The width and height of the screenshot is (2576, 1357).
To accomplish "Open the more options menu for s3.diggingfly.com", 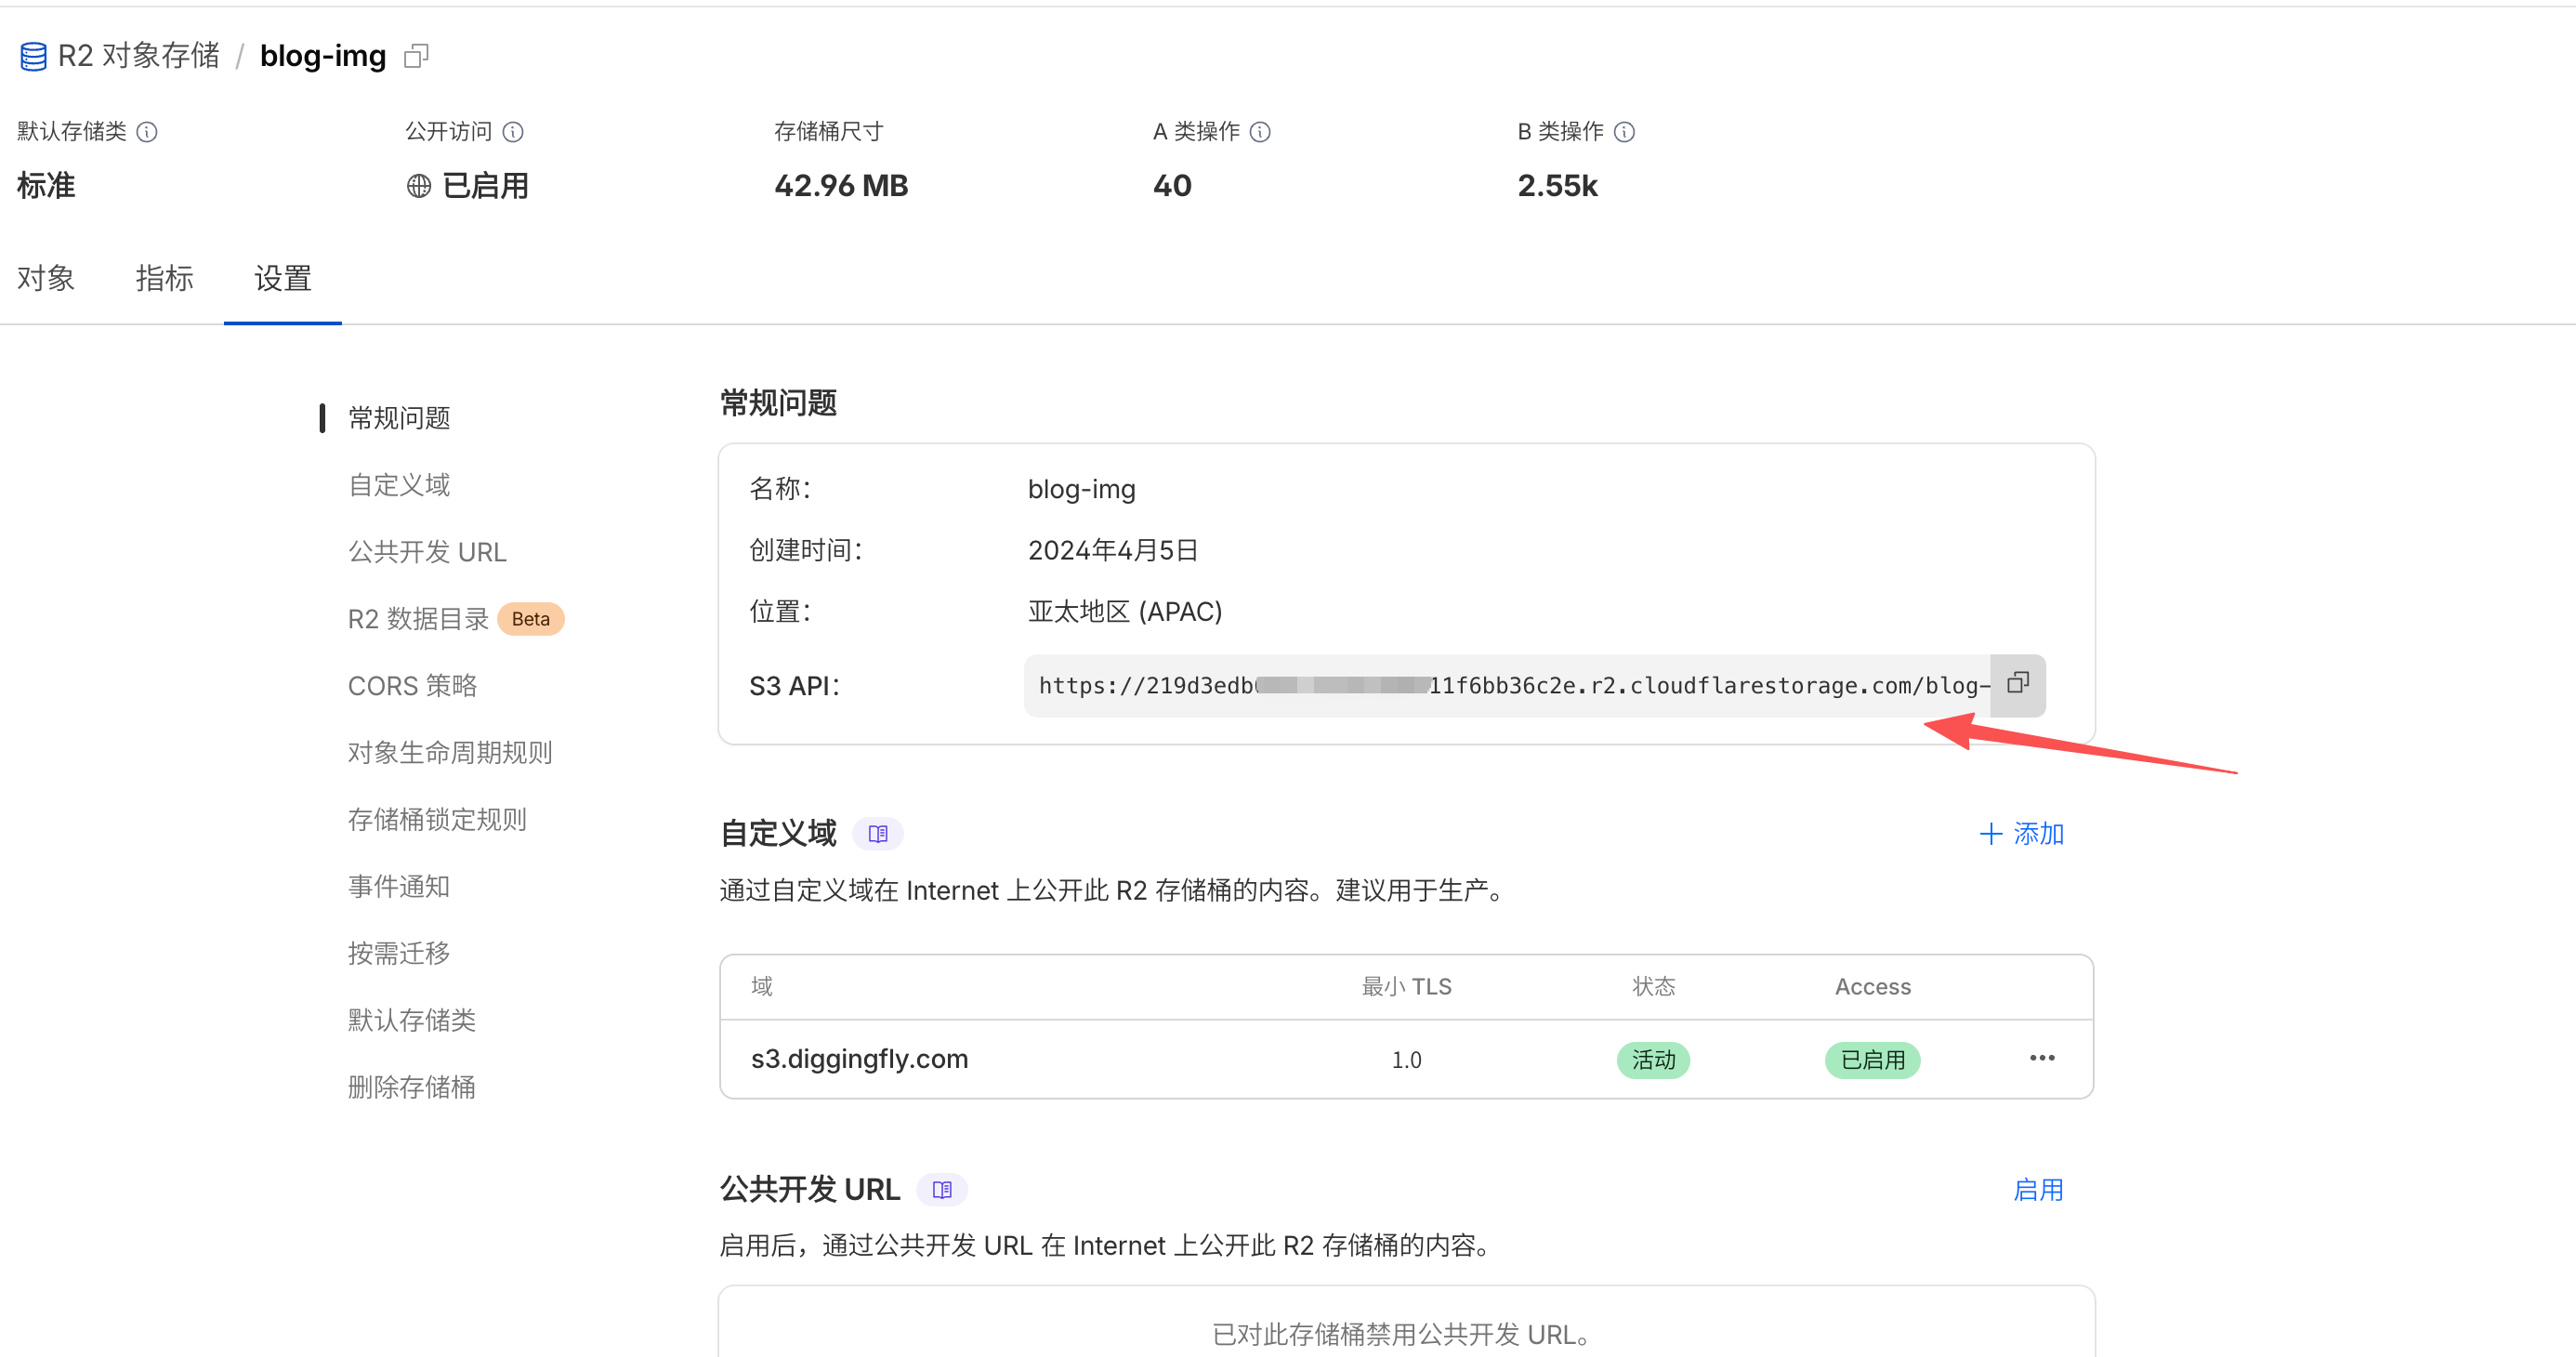I will 2041,1058.
